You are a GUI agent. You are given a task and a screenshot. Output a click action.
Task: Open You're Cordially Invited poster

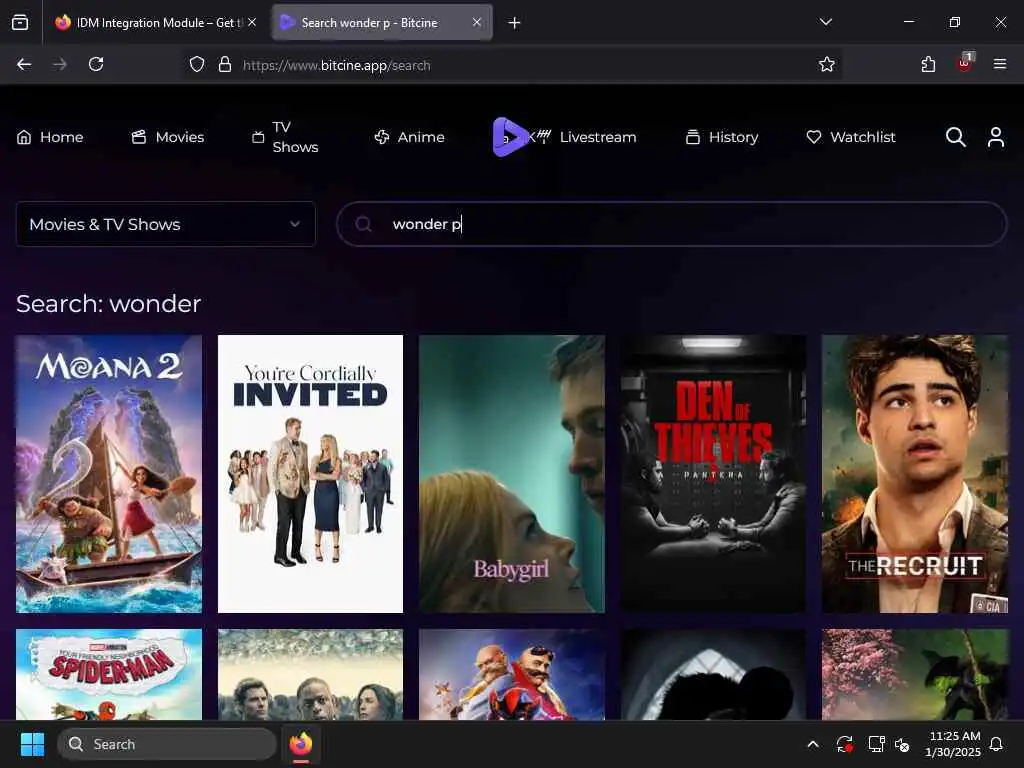tap(310, 473)
